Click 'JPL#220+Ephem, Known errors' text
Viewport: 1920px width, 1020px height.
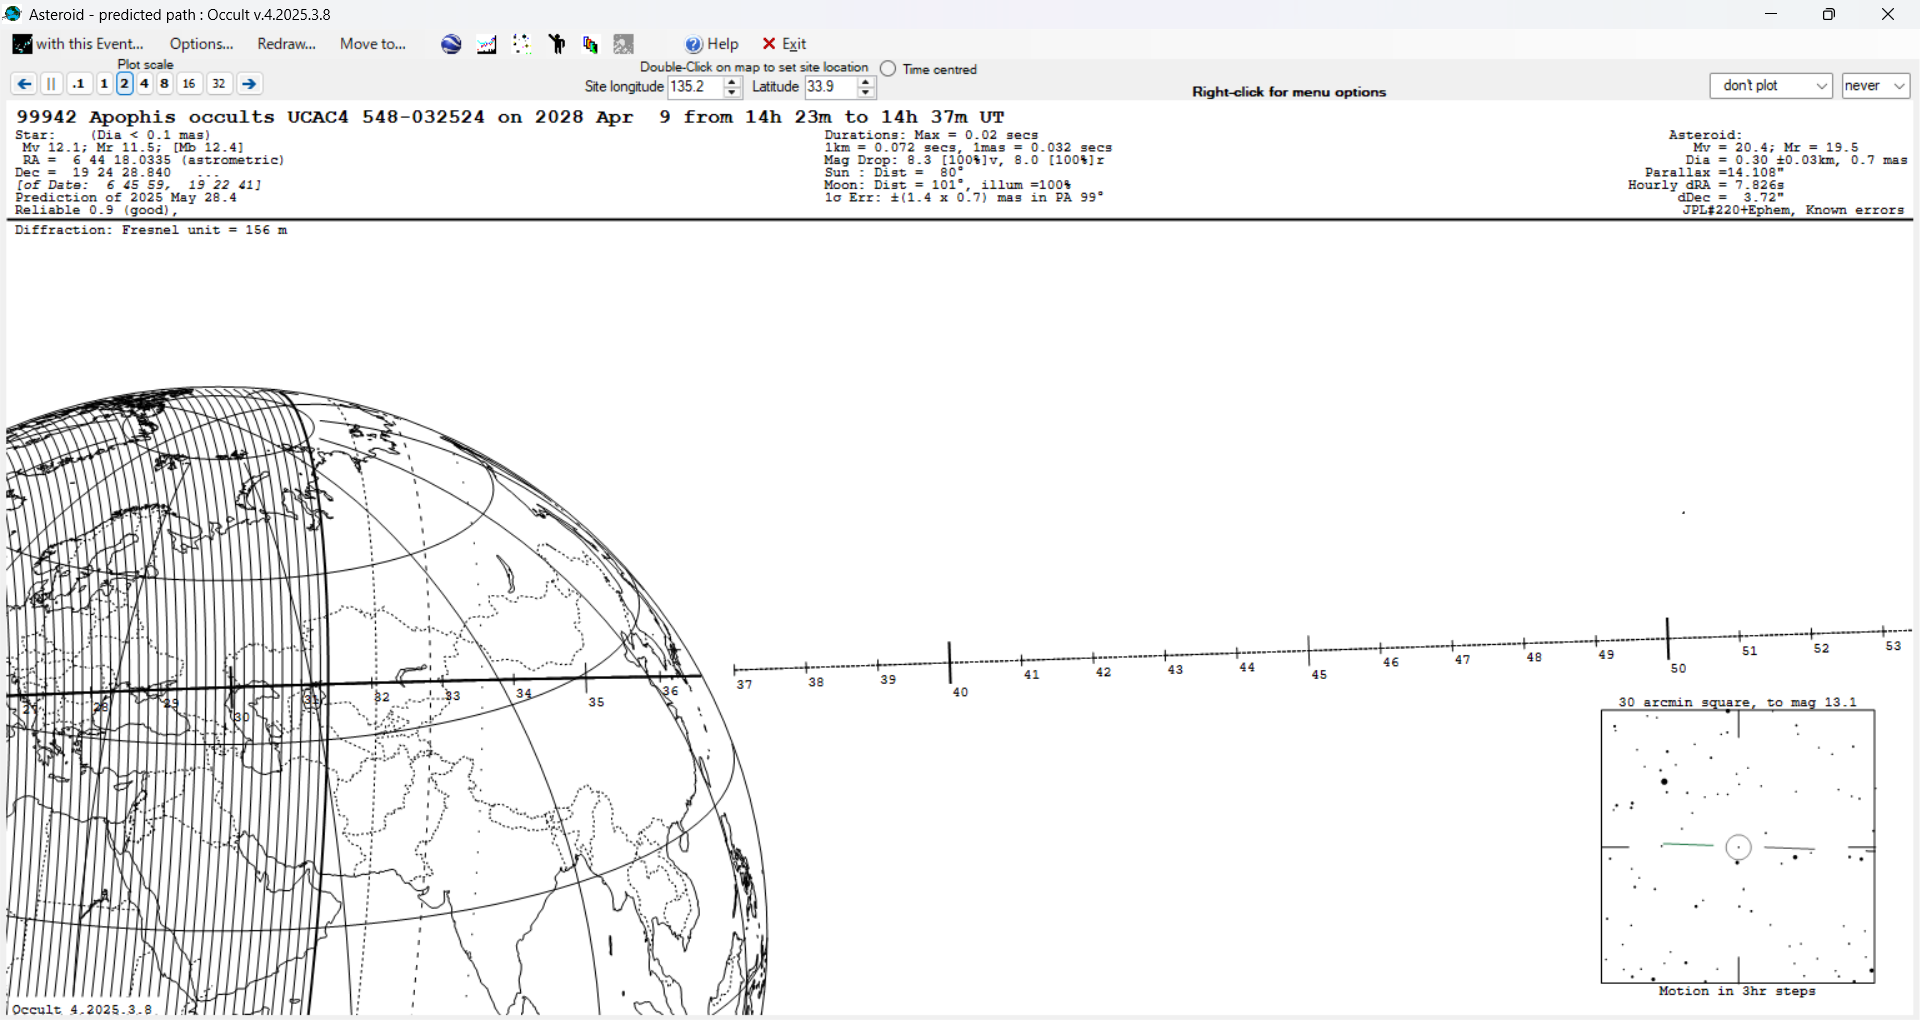pos(1793,210)
